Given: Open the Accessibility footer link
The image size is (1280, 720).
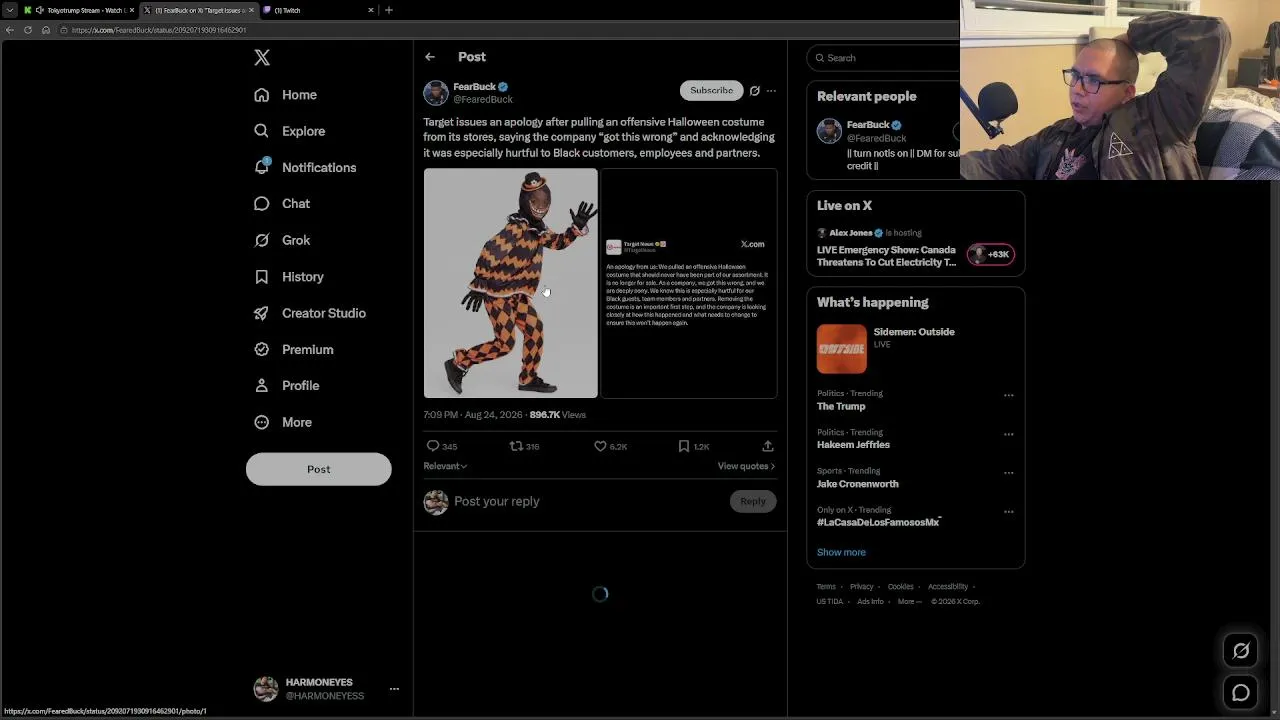Looking at the screenshot, I should pos(948,587).
